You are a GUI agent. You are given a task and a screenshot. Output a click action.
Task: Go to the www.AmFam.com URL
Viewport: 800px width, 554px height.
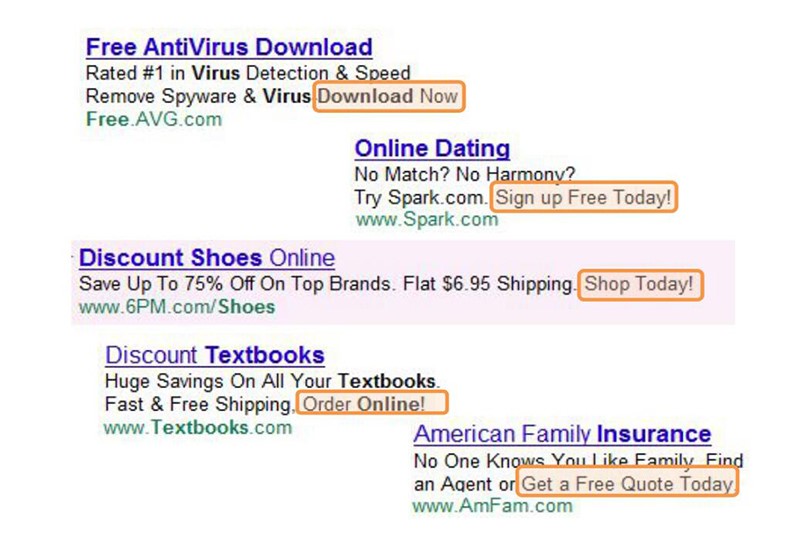click(492, 506)
